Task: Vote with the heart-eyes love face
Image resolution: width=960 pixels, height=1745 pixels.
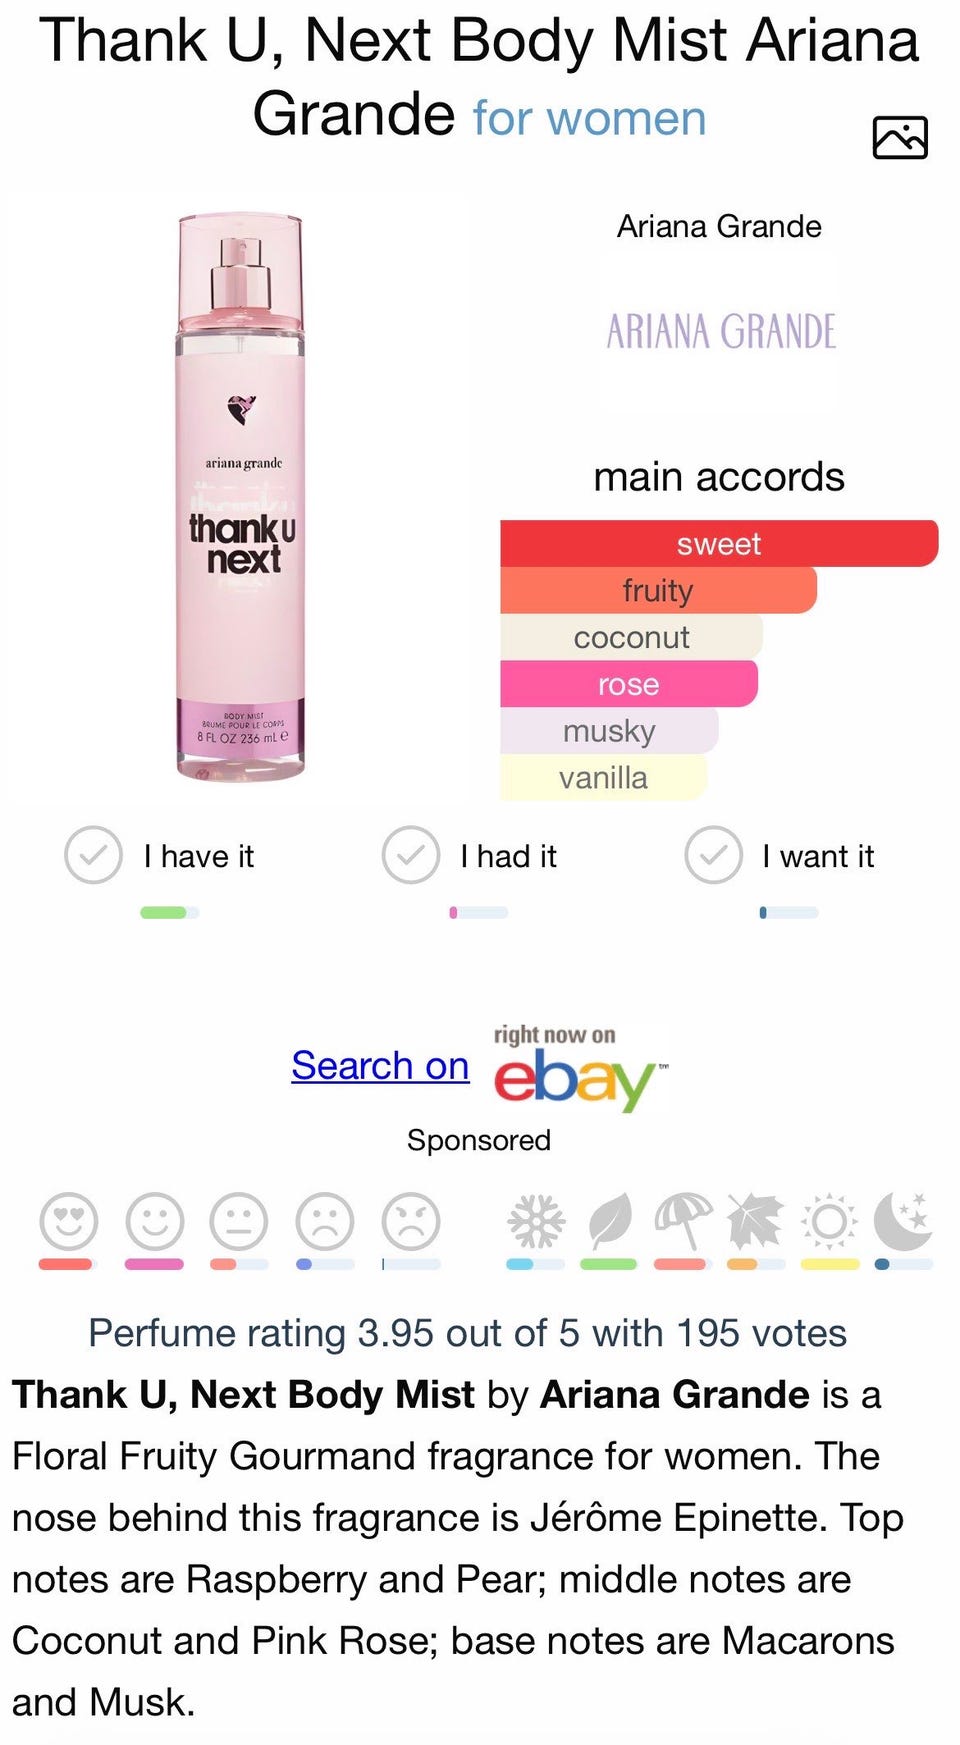Action: 68,1221
